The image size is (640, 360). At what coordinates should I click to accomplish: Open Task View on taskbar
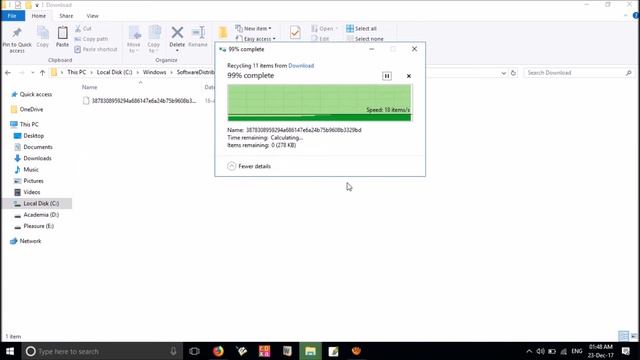194,351
